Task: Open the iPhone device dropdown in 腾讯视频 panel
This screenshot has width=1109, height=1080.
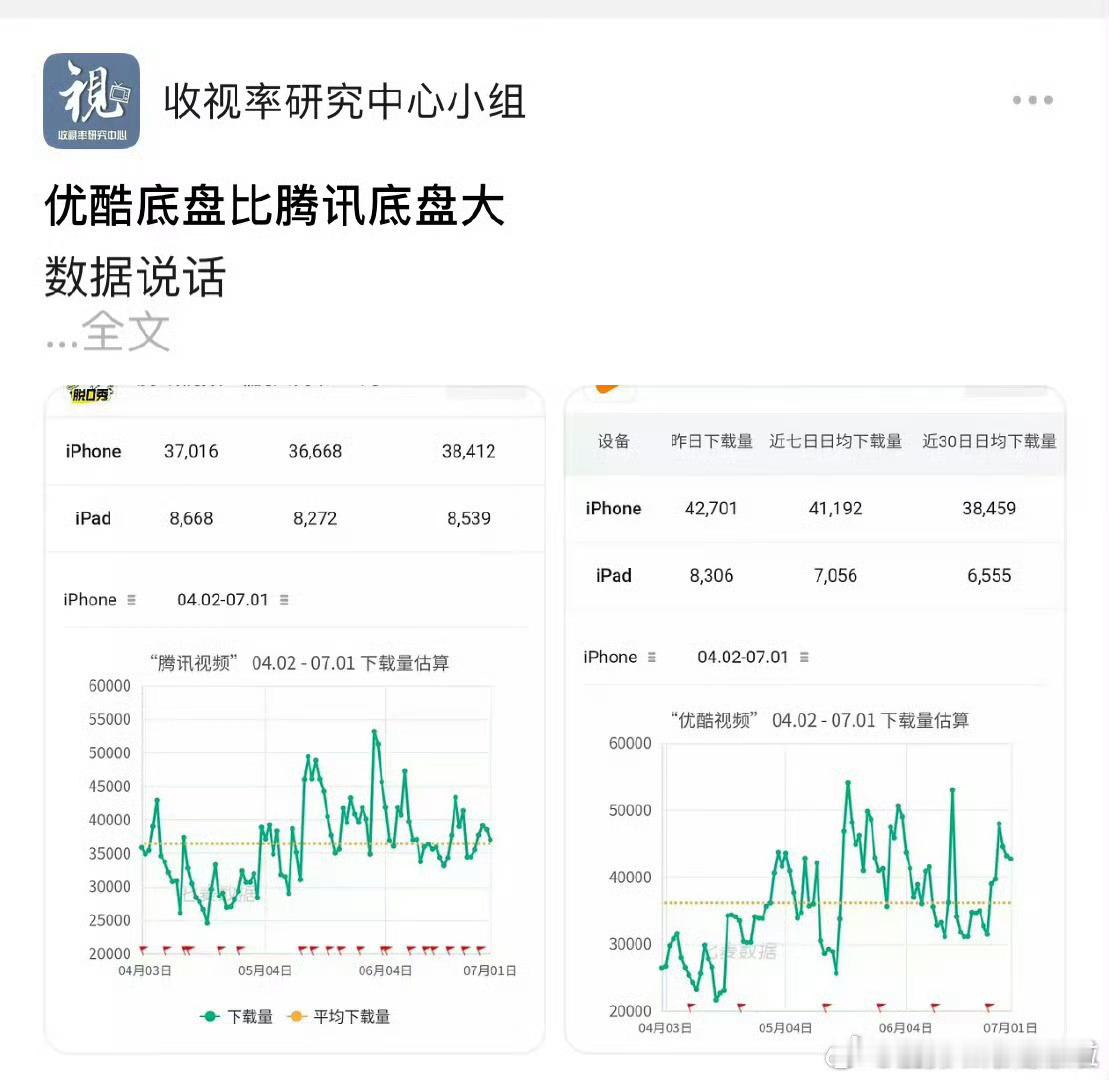Action: point(100,600)
